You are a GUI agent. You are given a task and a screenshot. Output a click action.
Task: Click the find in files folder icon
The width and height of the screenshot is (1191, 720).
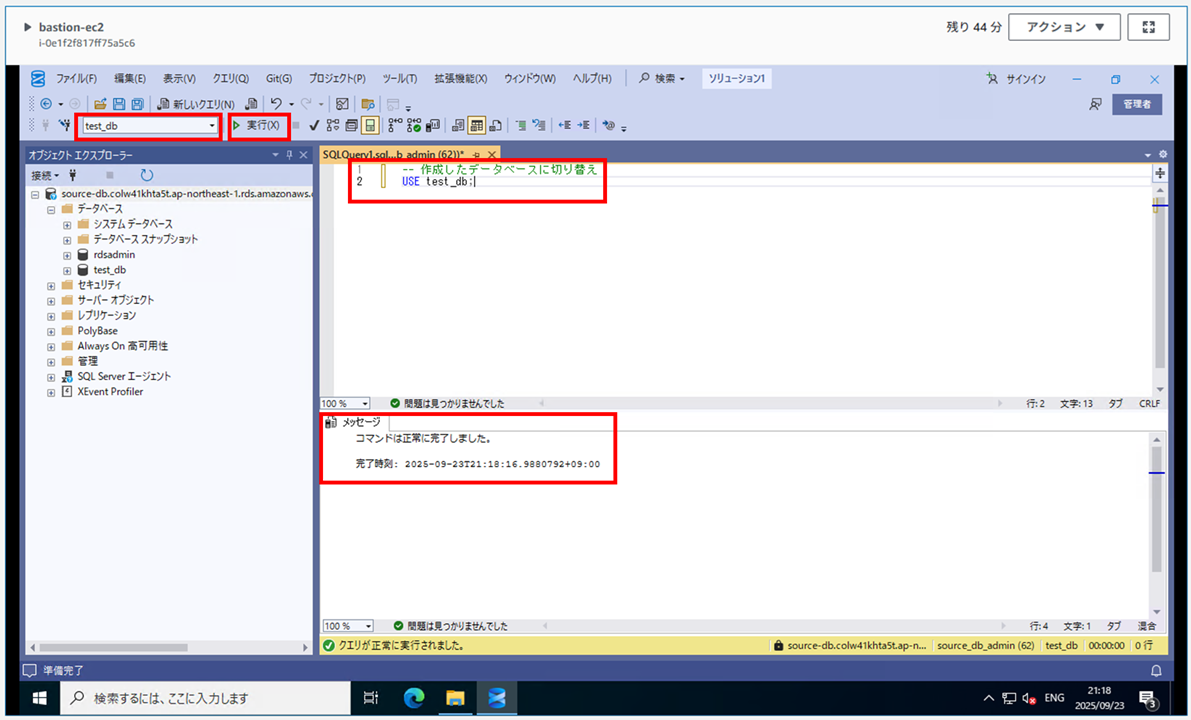[368, 104]
